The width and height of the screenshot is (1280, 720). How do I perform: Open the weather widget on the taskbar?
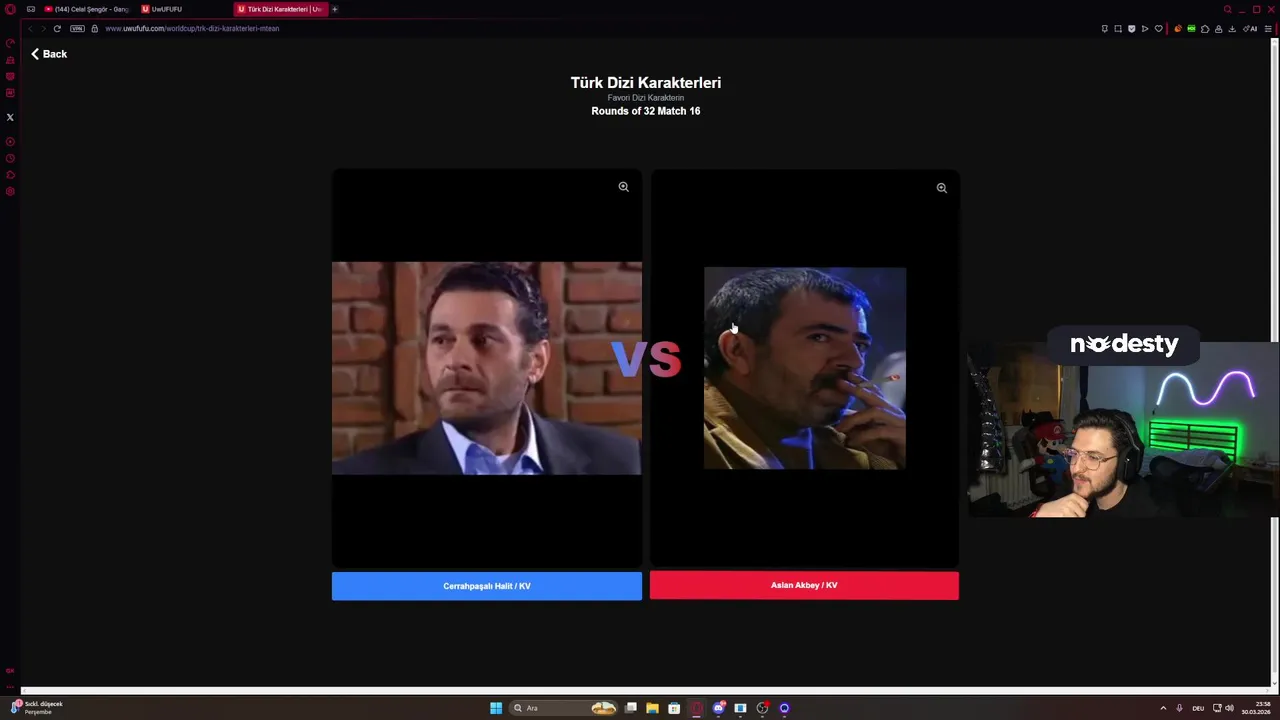pos(35,708)
